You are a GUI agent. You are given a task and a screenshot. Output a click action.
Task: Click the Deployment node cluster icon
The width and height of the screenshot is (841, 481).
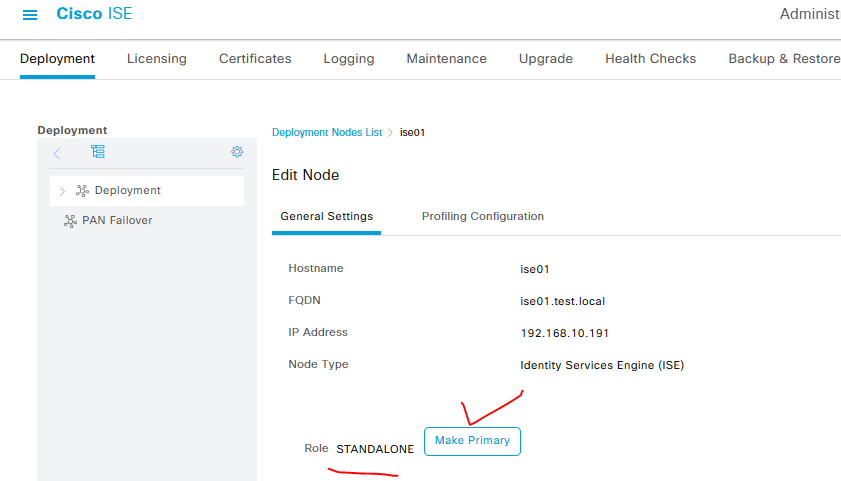[82, 190]
